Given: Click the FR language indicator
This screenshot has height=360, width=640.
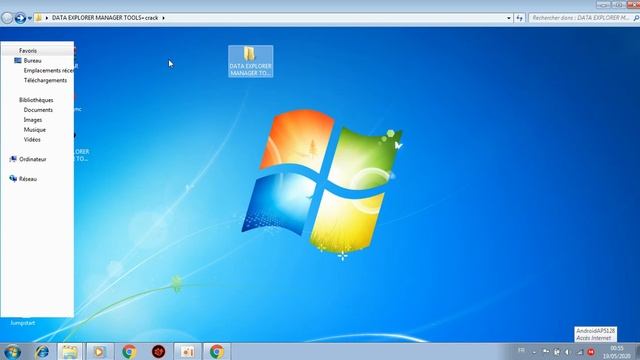Looking at the screenshot, I should (x=521, y=350).
